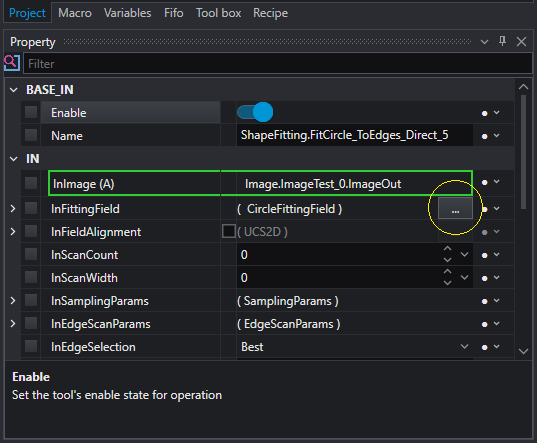Viewport: 537px width, 443px height.
Task: Open the InScanCount row options chevron
Action: [497, 255]
